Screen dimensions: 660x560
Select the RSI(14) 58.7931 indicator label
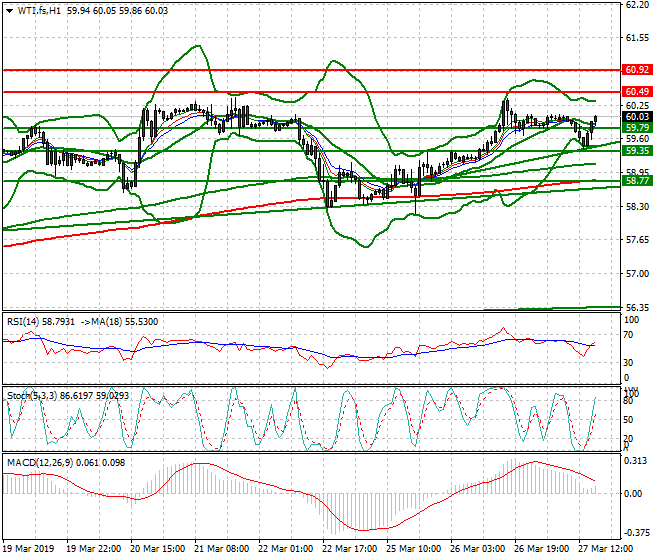(41, 322)
